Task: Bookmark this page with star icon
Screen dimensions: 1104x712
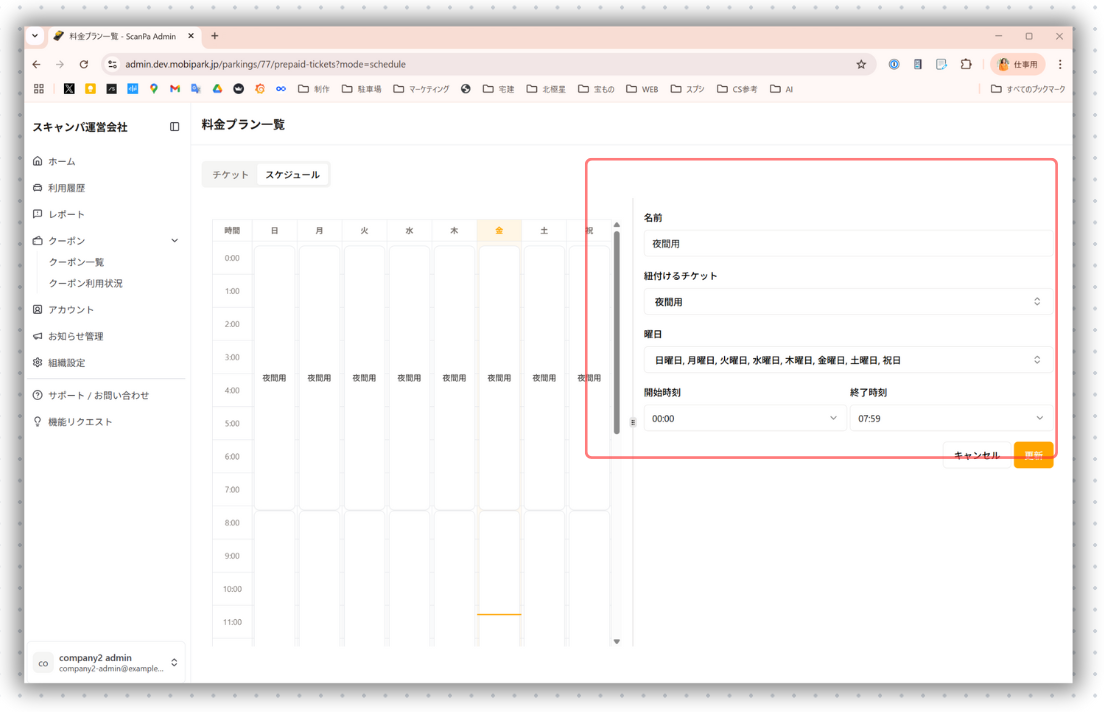Action: (861, 64)
